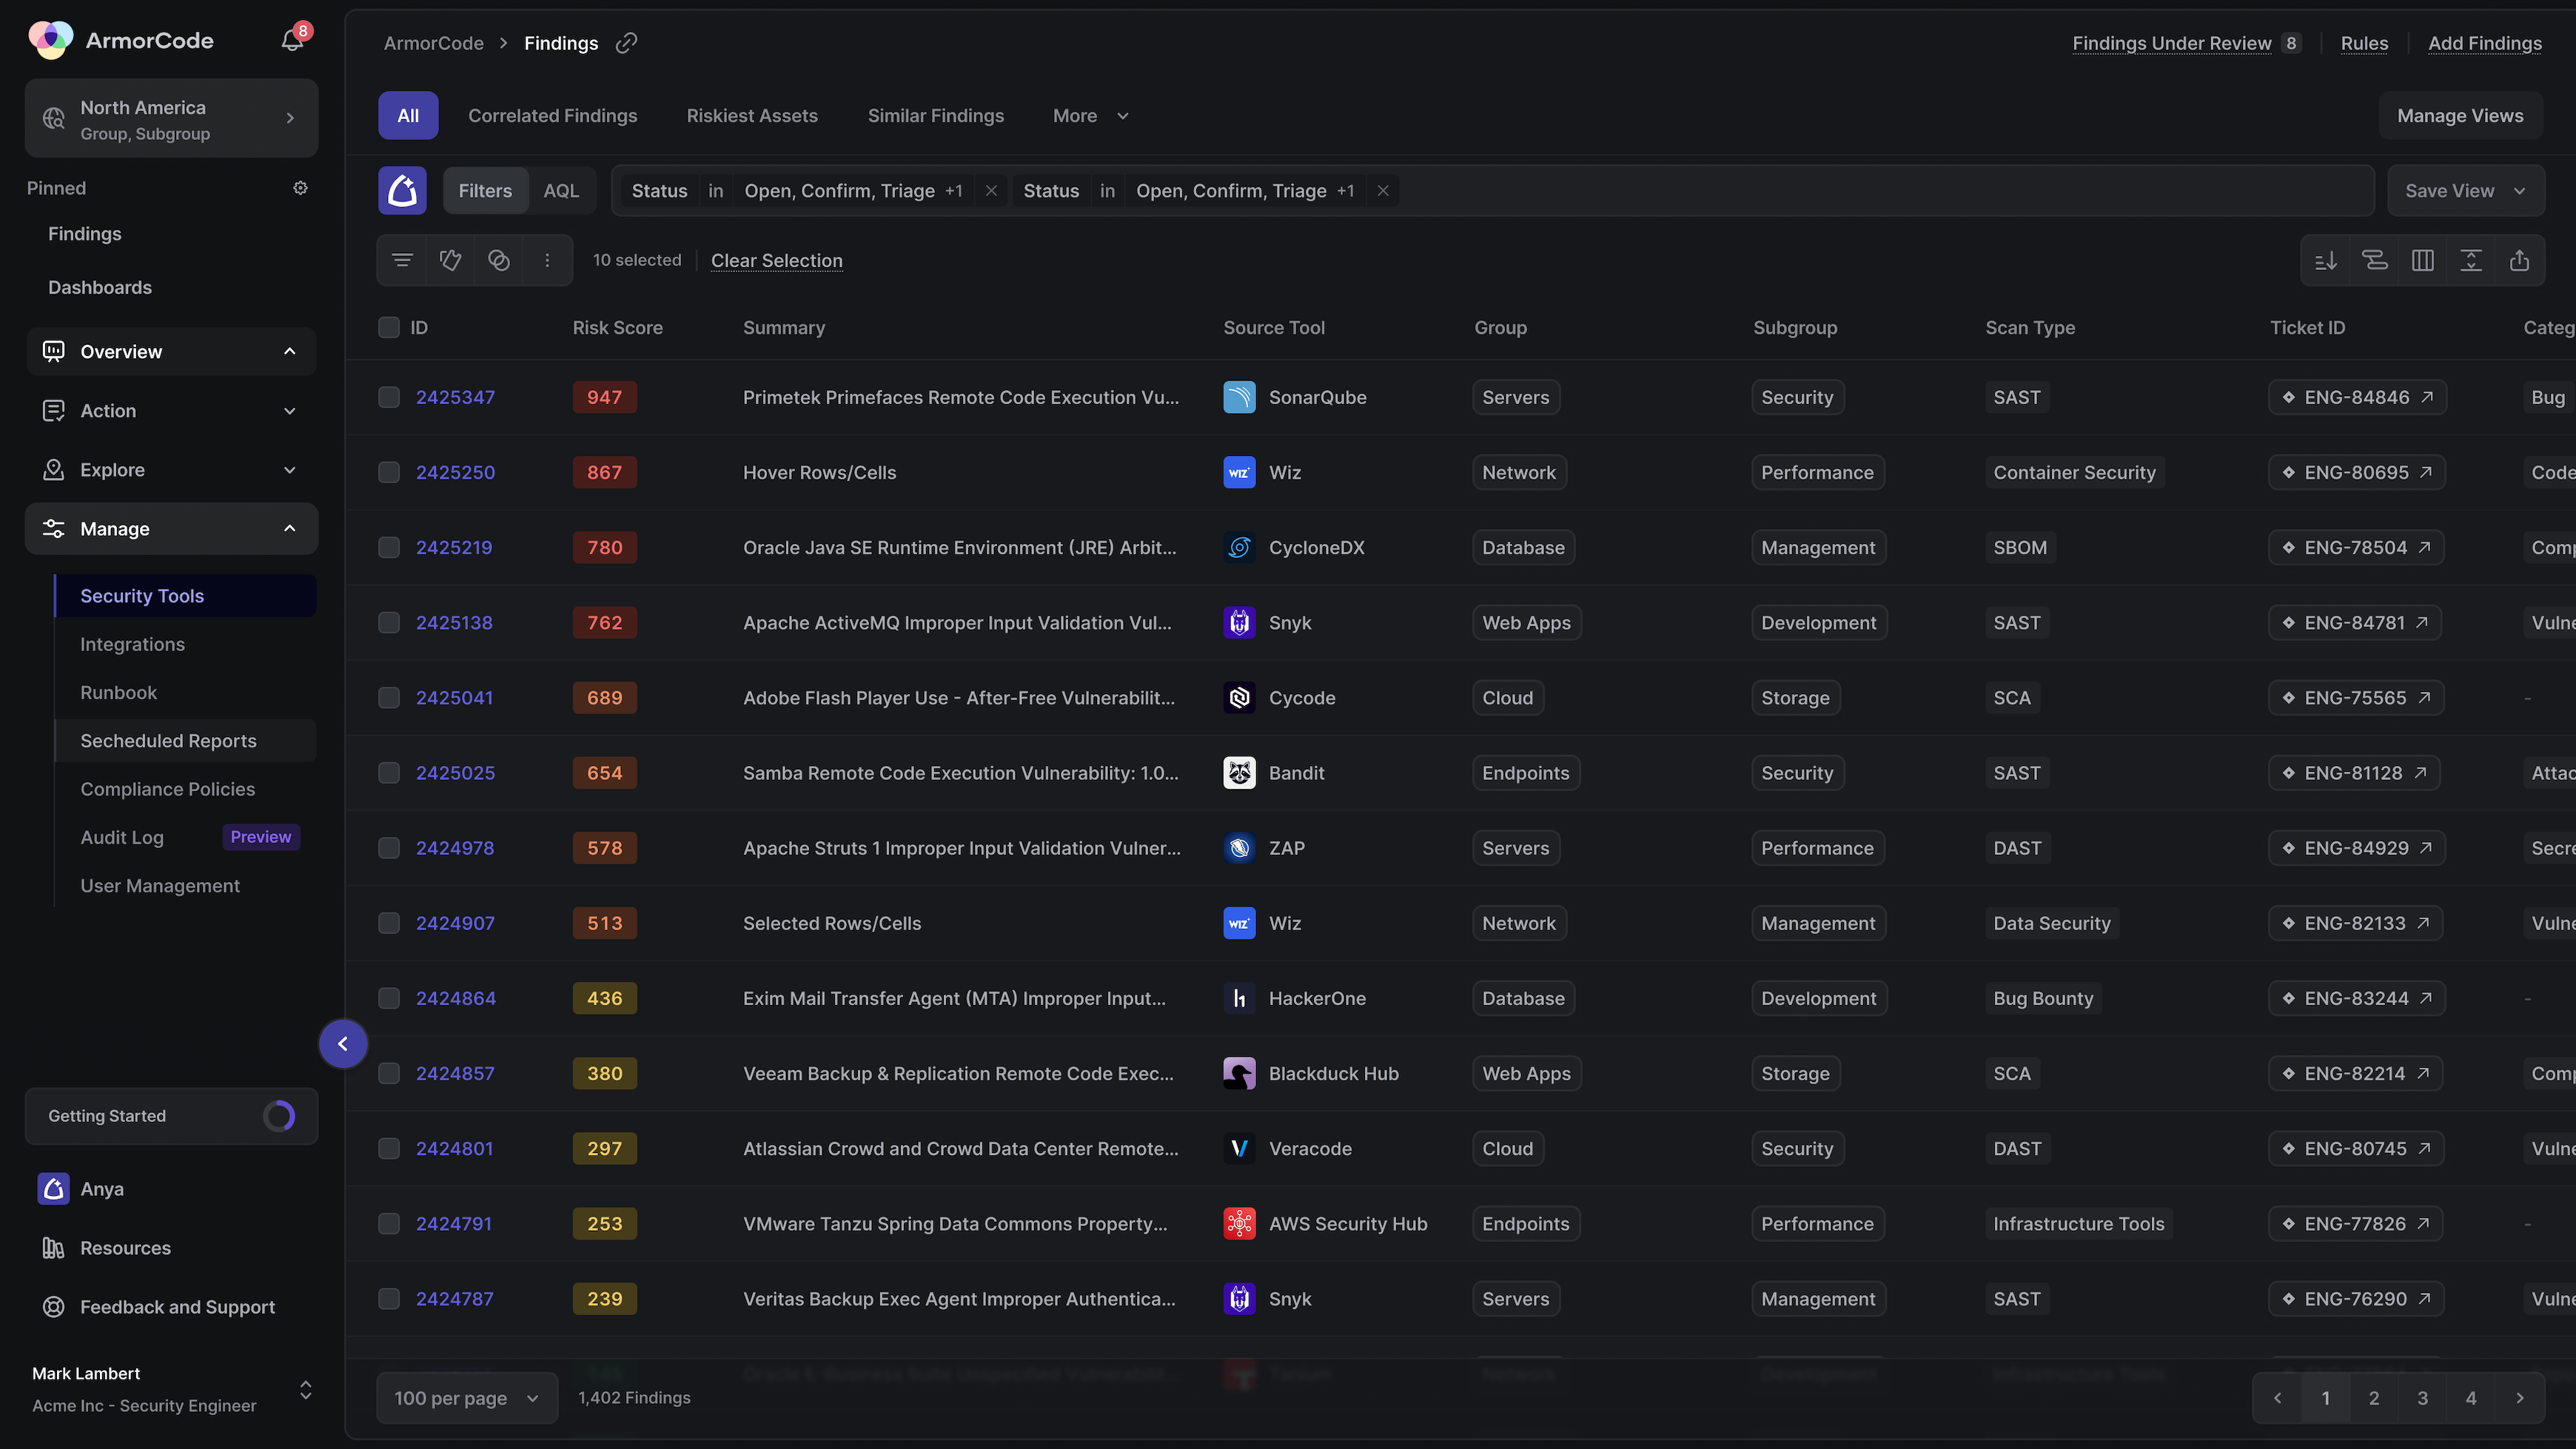Click the Clear Selection link
This screenshot has height=1449, width=2576.
(776, 260)
